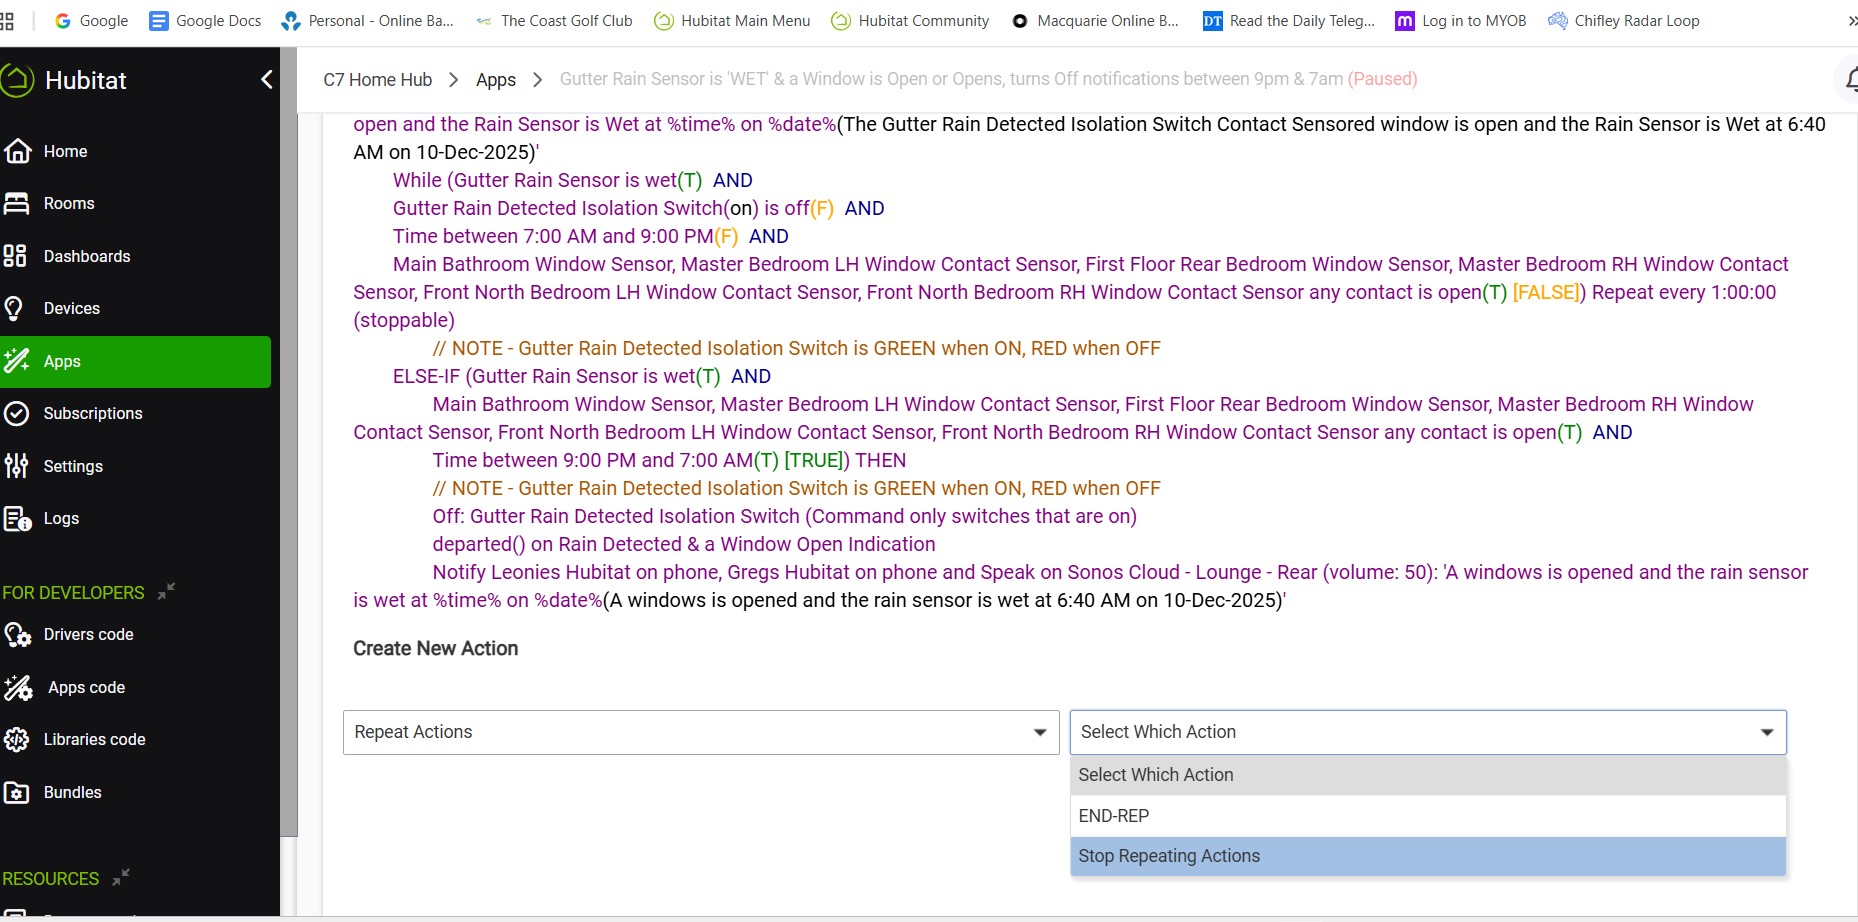Go to C7 Home Hub breadcrumb link

click(377, 80)
